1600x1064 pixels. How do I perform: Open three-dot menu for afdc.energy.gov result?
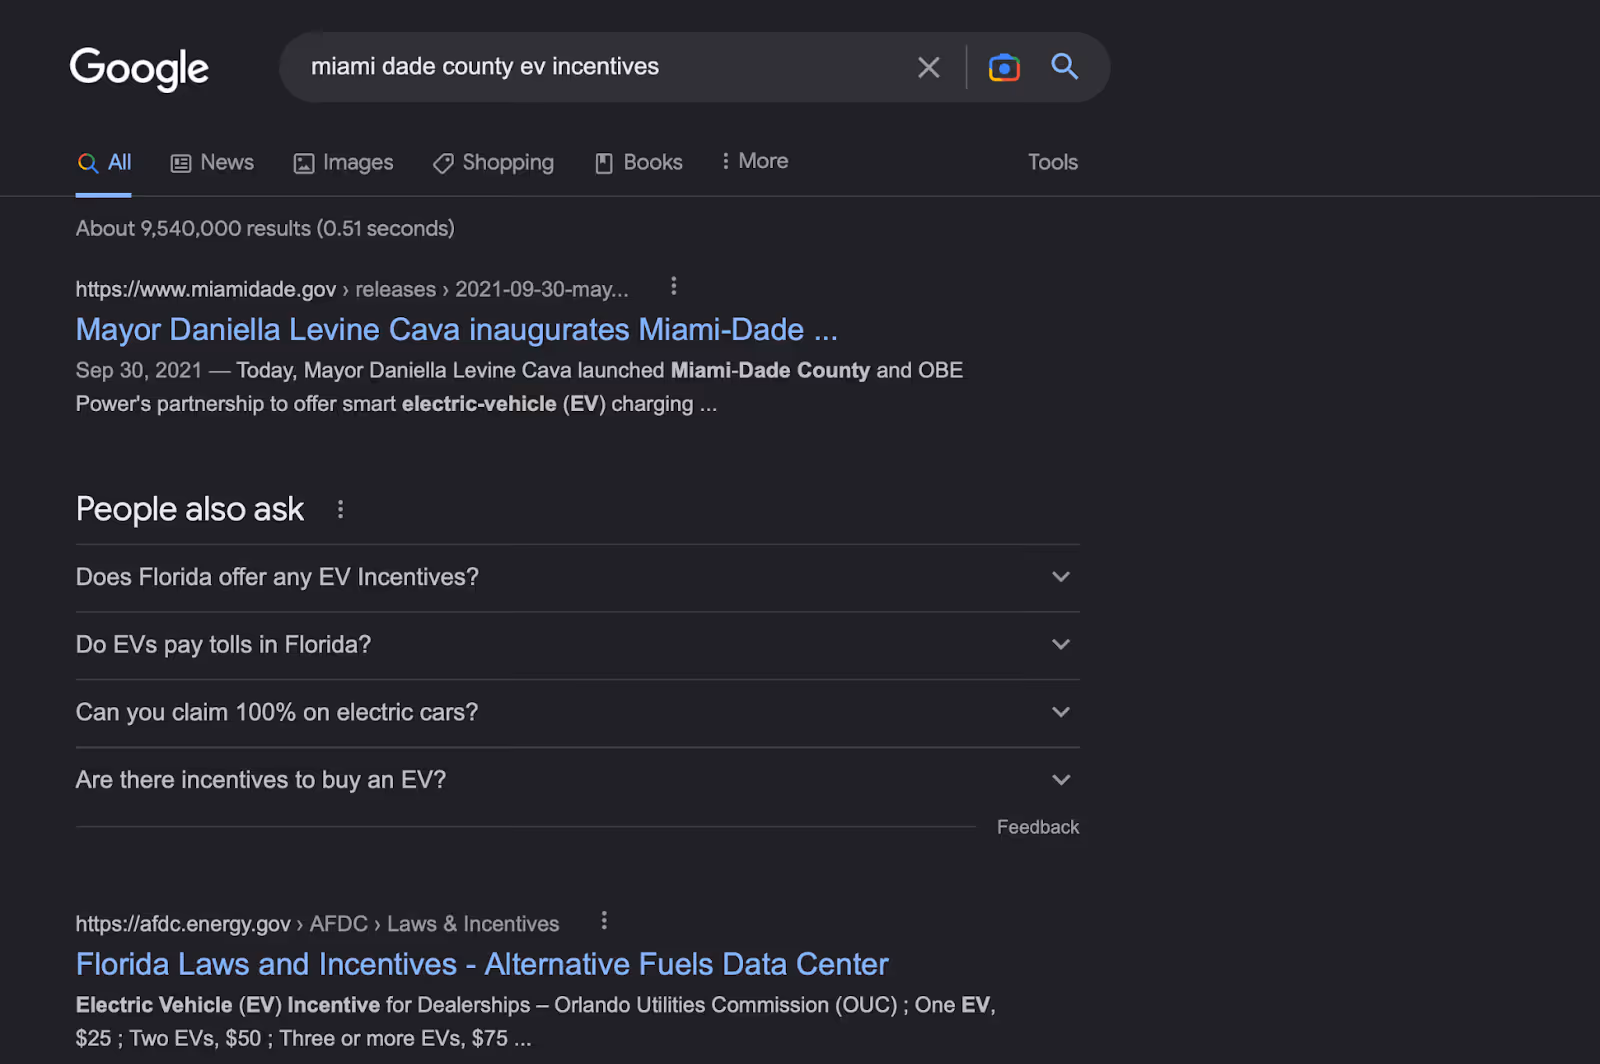pos(604,921)
